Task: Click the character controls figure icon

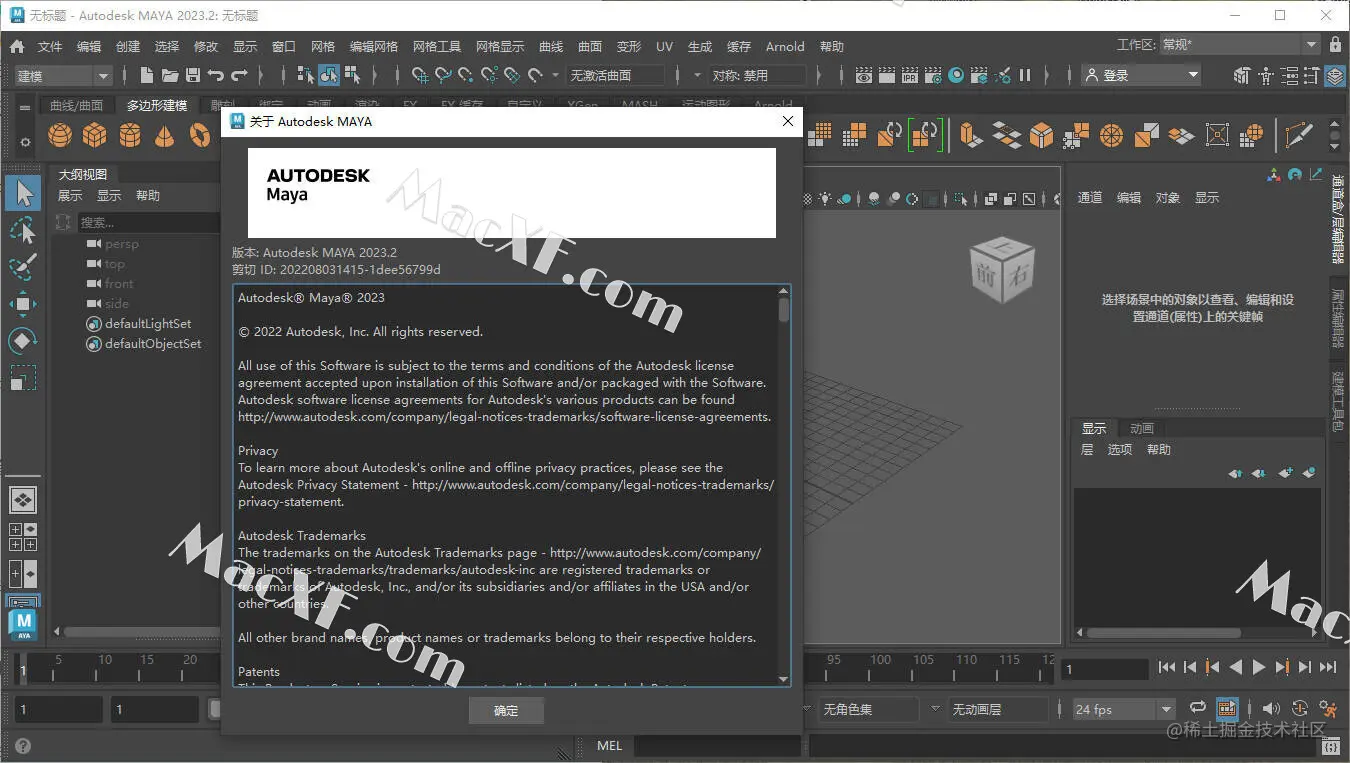Action: click(1266, 75)
